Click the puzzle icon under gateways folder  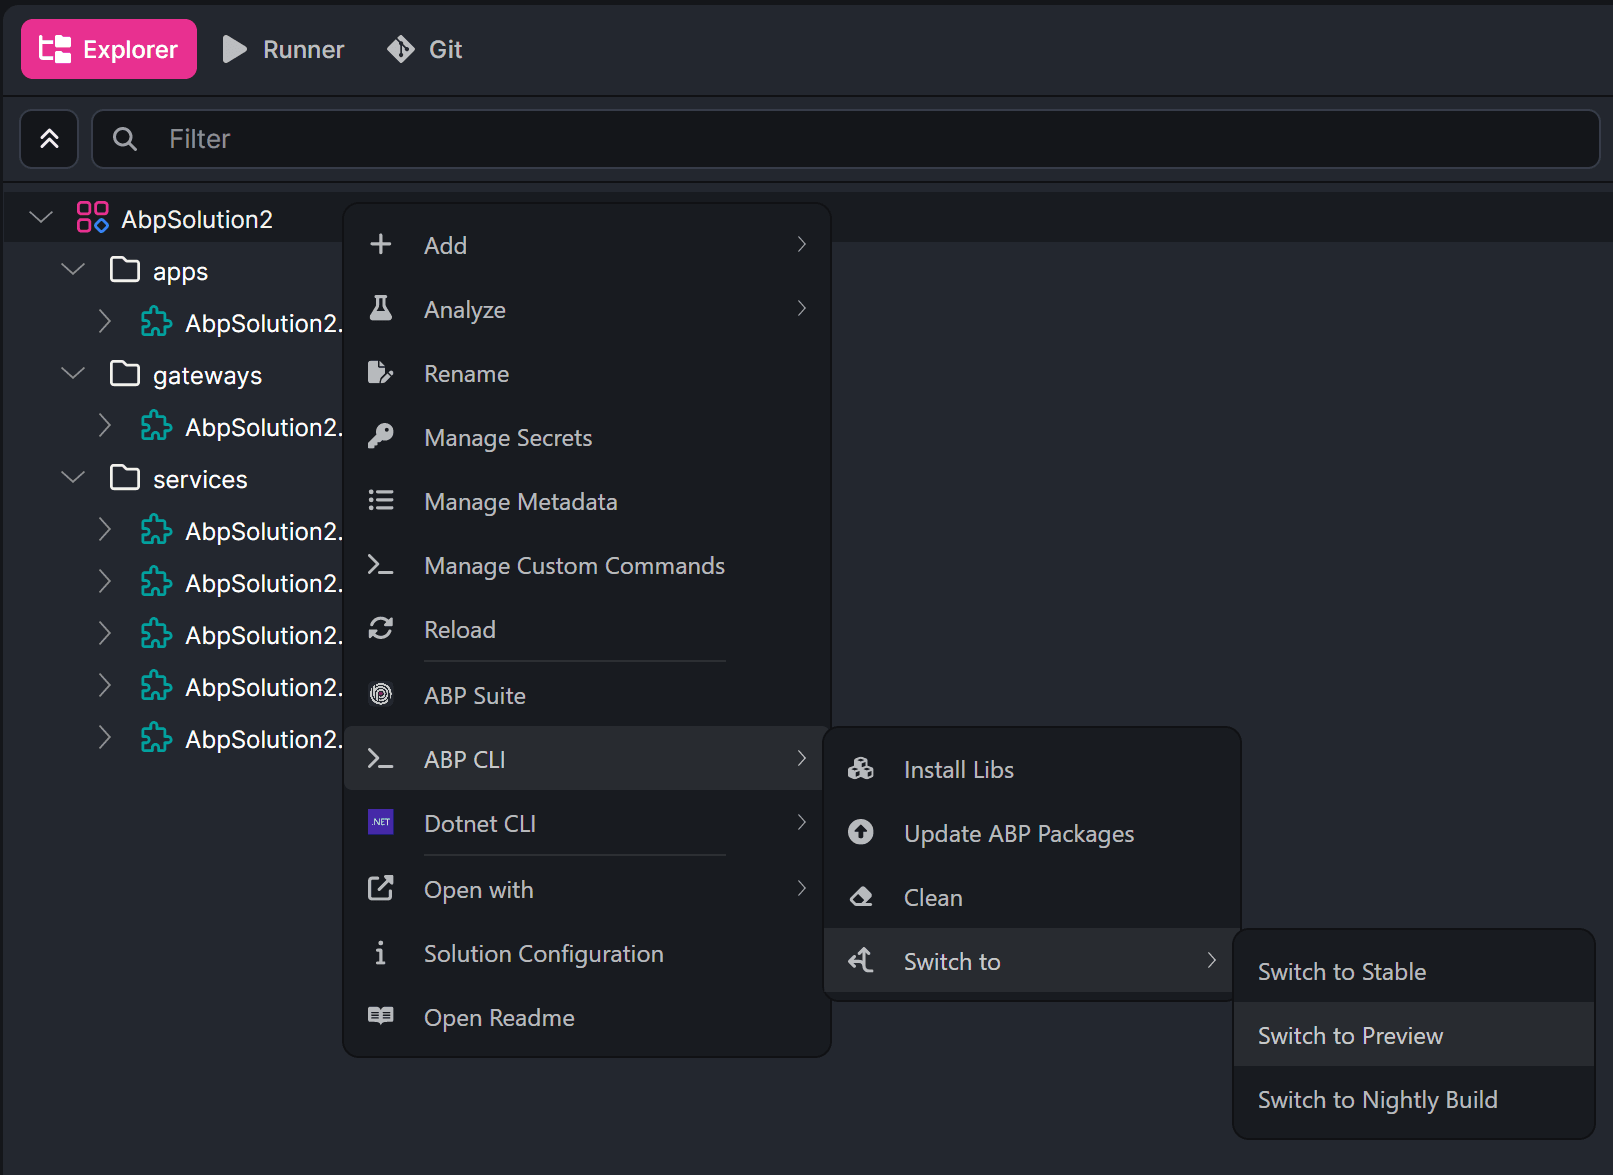tap(157, 426)
